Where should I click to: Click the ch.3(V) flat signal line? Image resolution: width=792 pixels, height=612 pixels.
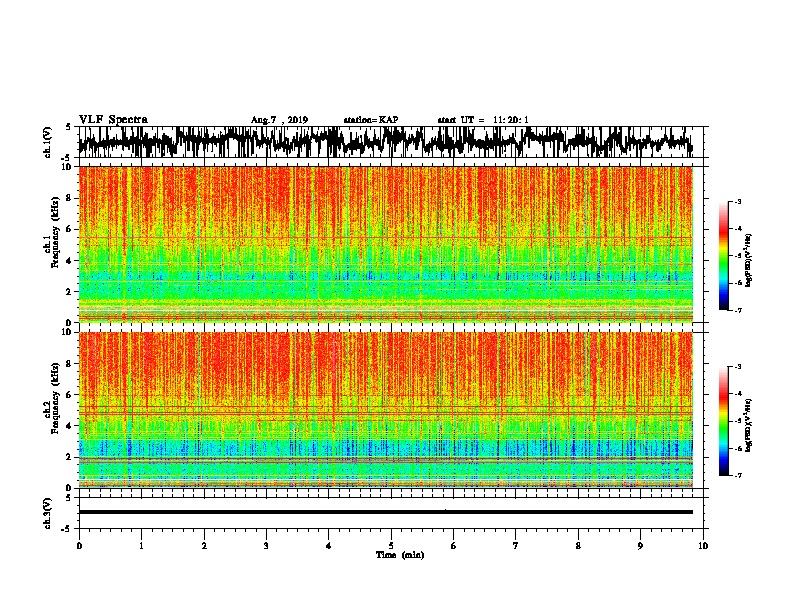pos(386,512)
